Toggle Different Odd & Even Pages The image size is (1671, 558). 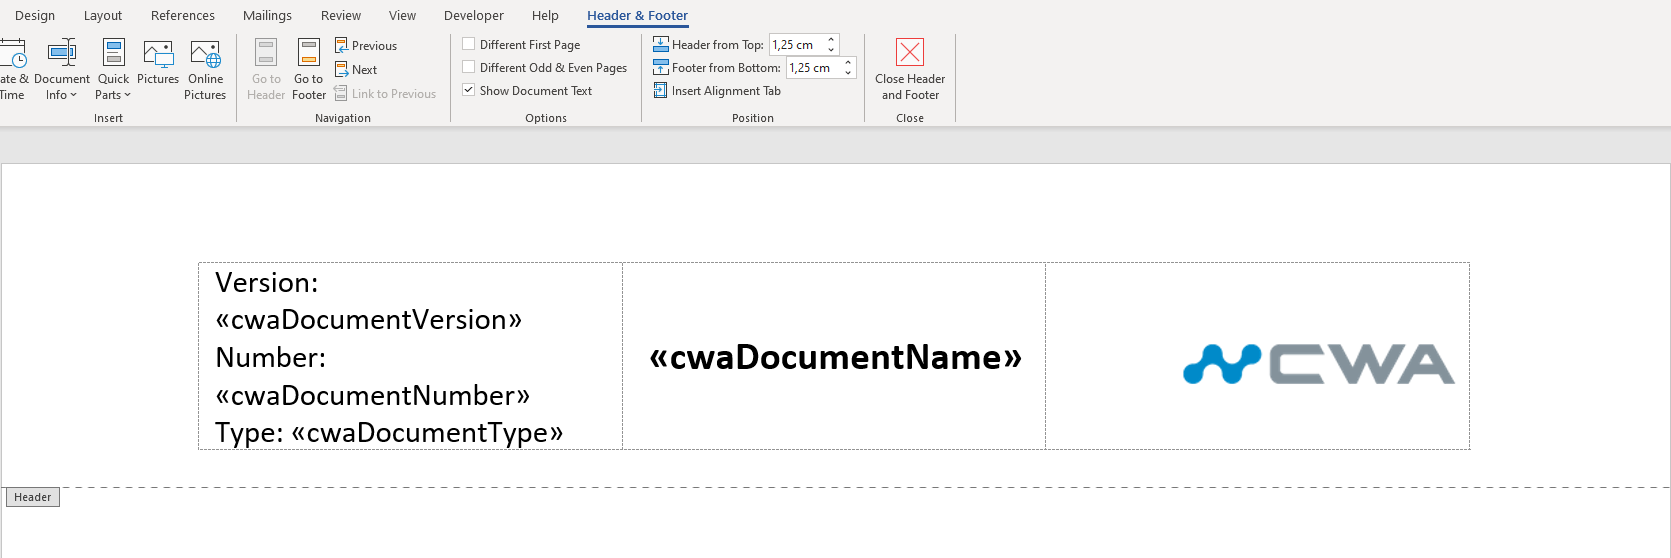click(469, 68)
